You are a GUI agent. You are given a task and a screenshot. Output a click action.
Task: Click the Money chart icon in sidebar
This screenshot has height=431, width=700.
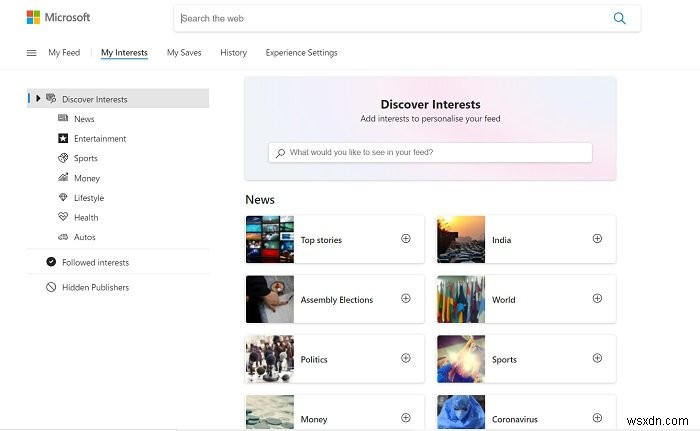[63, 177]
